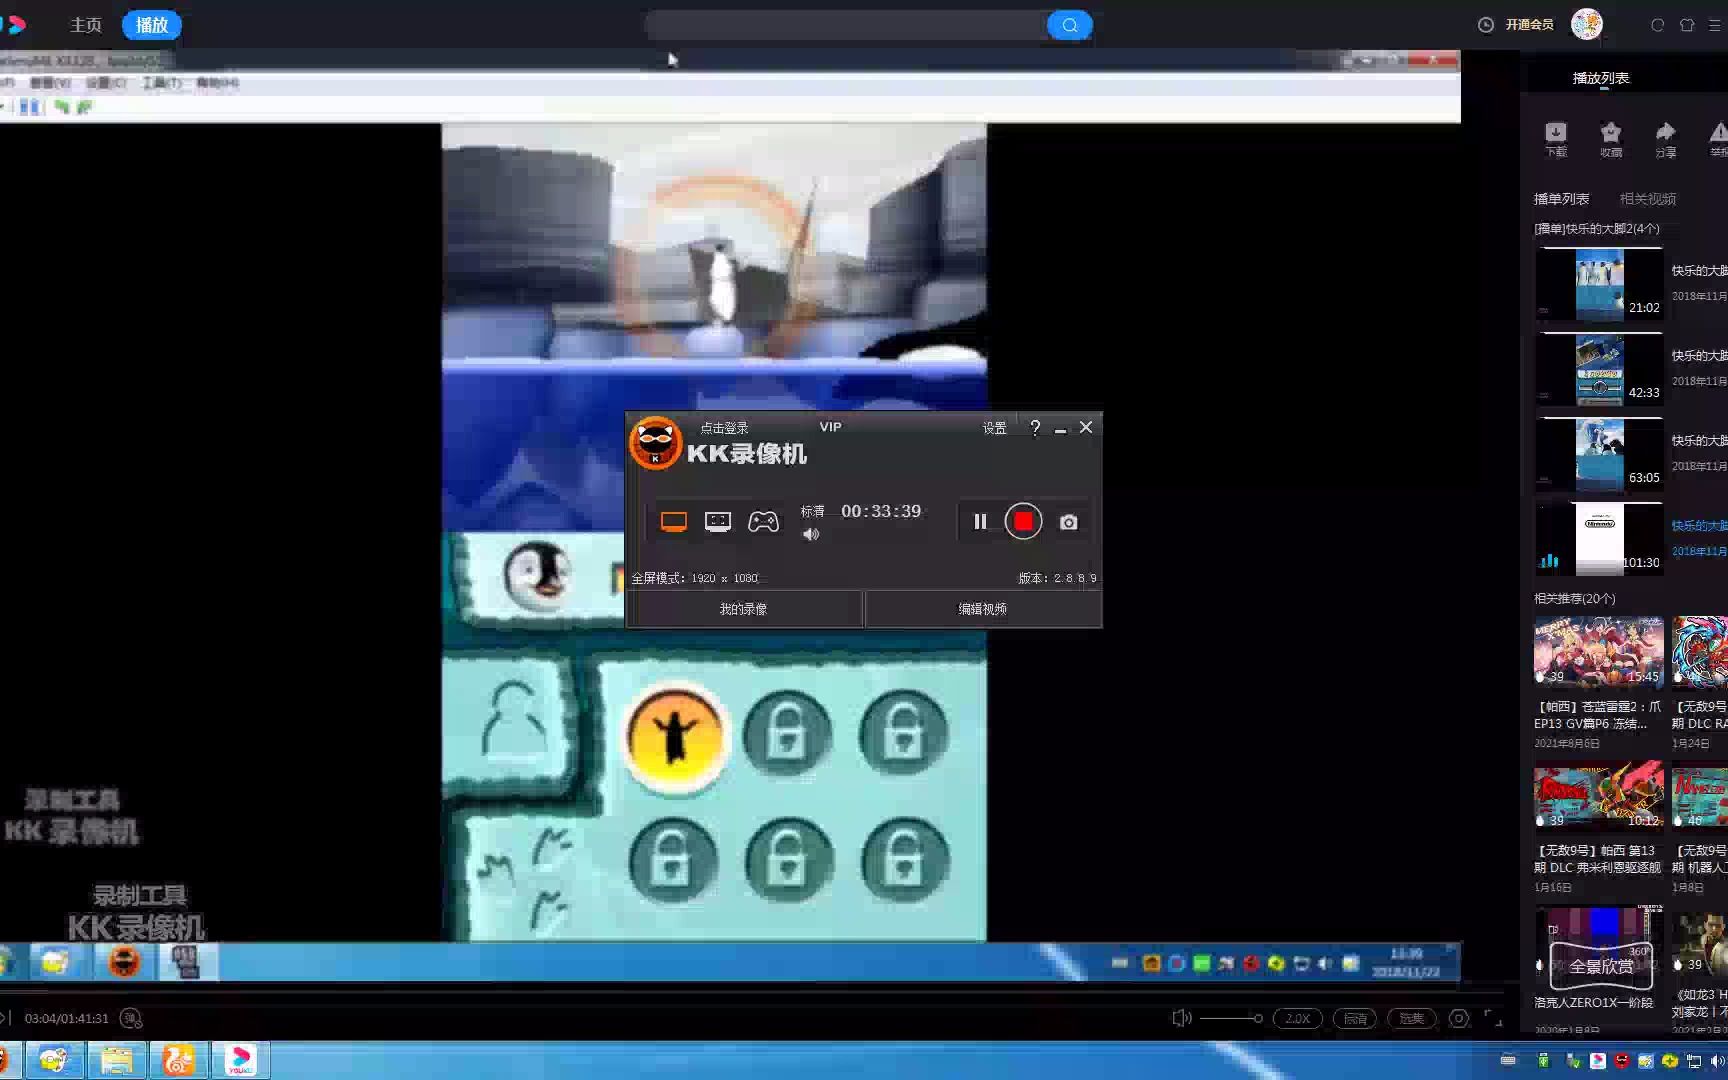The image size is (1728, 1080).
Task: Click the user avatar picture
Action: (1586, 24)
